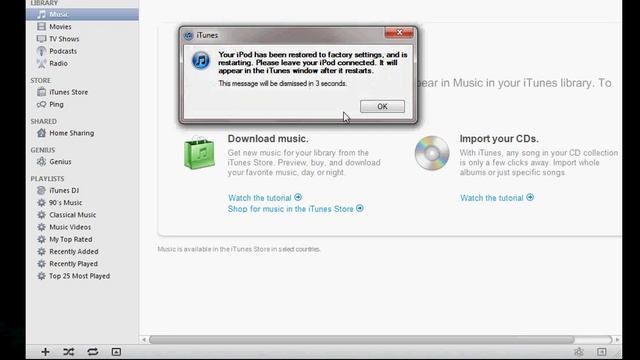Add a new playlist with plus button
Screen dimensions: 640x360
pyautogui.click(x=45, y=352)
